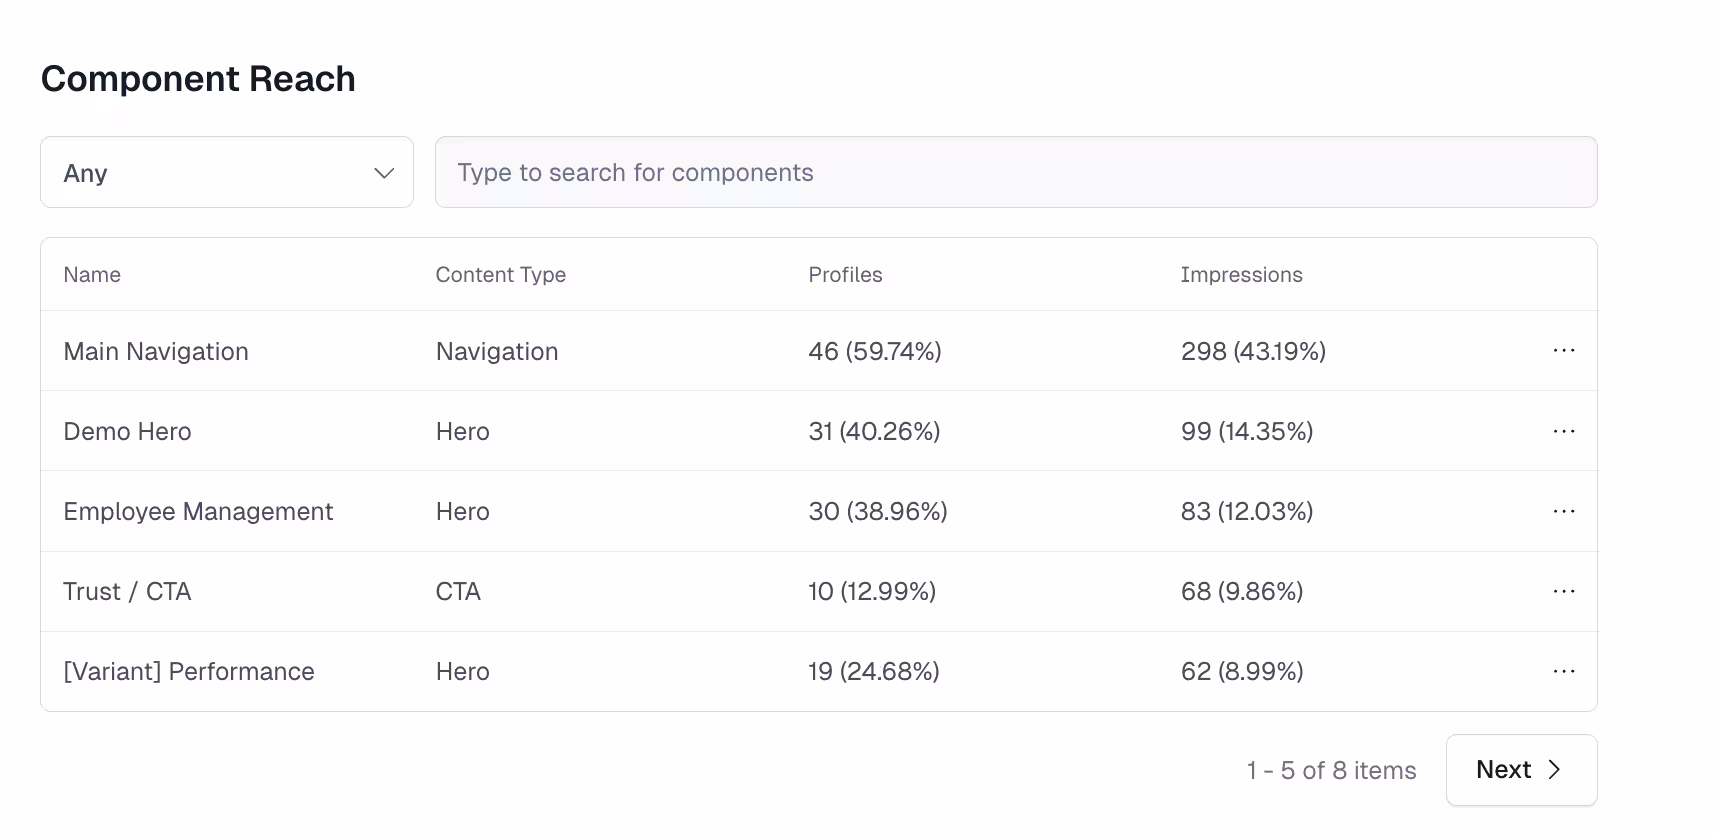Image resolution: width=1714 pixels, height=836 pixels.
Task: Click the 30 (38.96%) profiles value
Action: tap(878, 511)
